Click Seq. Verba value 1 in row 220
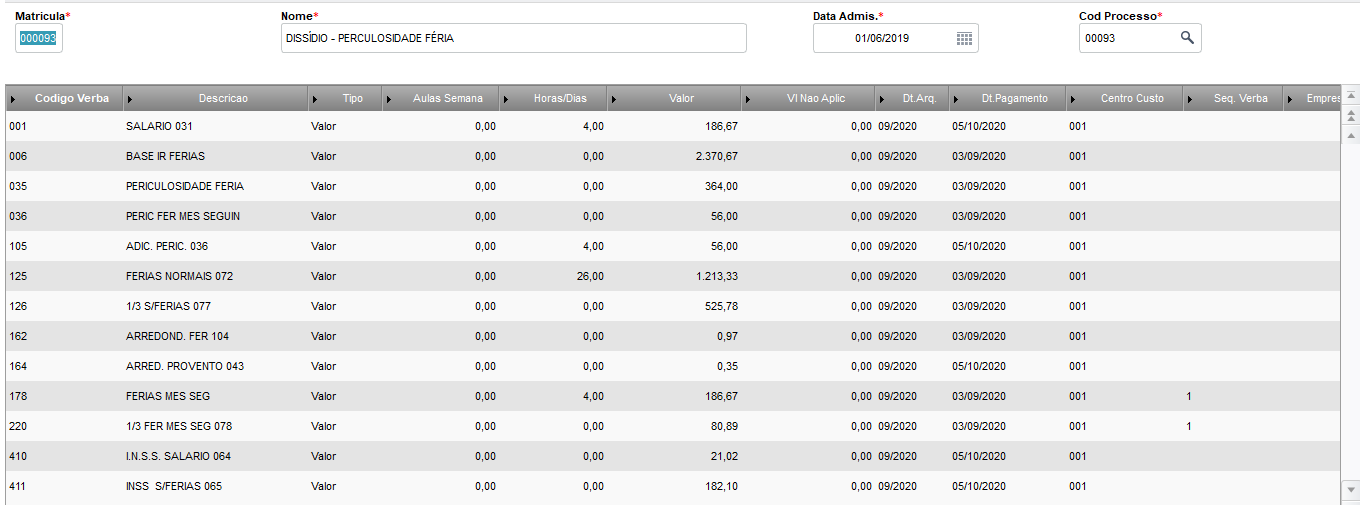The image size is (1360, 505). click(x=1189, y=426)
